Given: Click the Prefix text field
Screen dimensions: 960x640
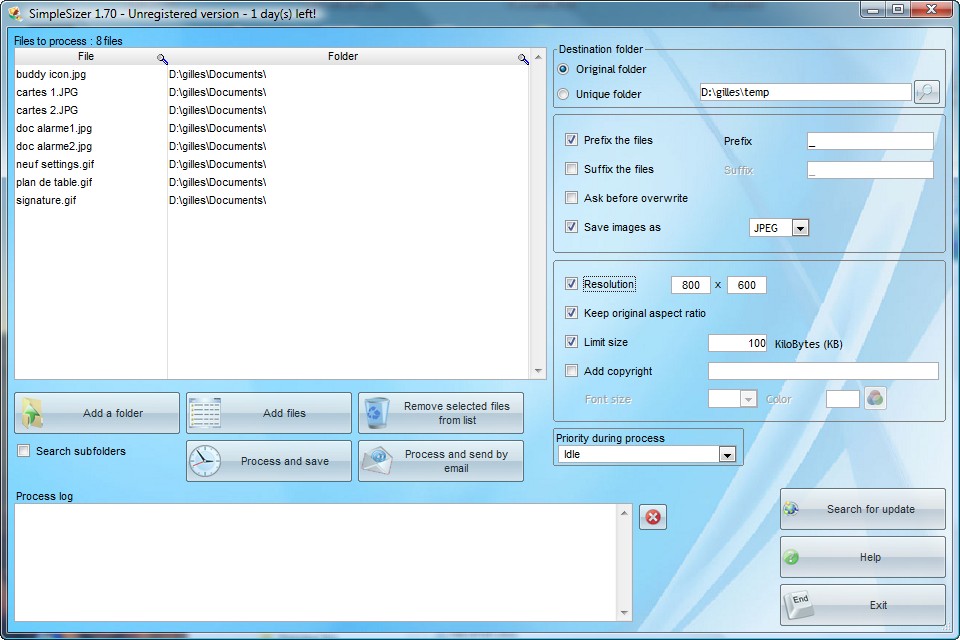Looking at the screenshot, I should point(870,141).
